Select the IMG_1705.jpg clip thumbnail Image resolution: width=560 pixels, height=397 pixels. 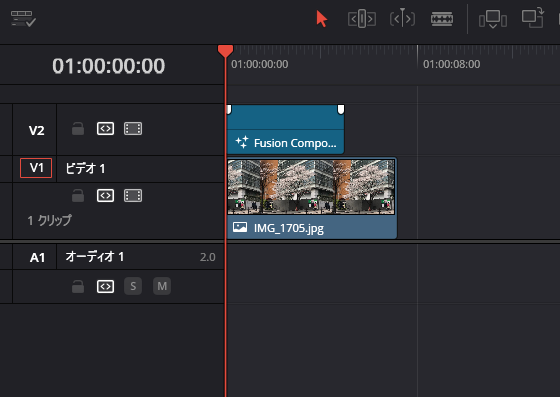point(311,187)
